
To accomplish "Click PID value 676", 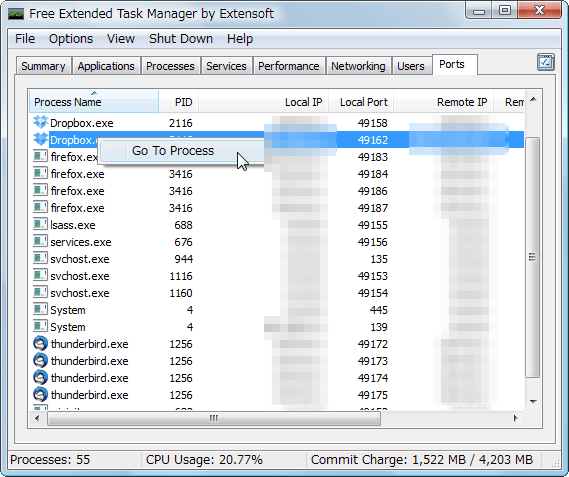I will tap(183, 242).
